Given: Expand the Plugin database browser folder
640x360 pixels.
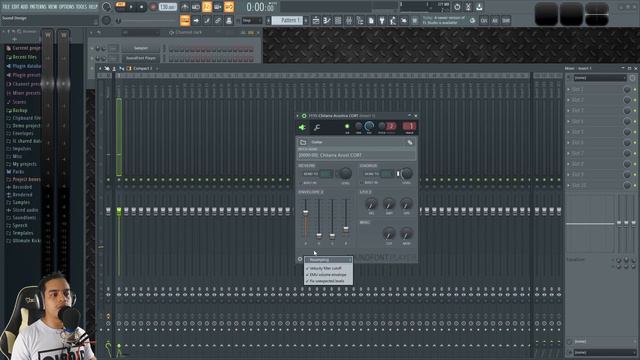Looking at the screenshot, I should point(24,66).
